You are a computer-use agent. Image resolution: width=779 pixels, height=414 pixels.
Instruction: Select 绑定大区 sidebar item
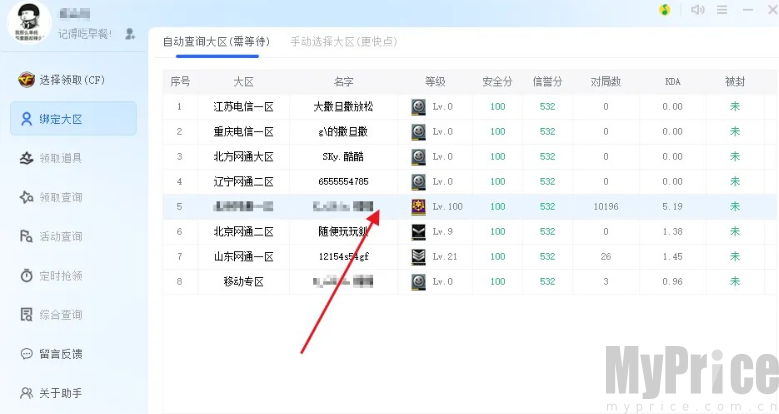[73, 119]
